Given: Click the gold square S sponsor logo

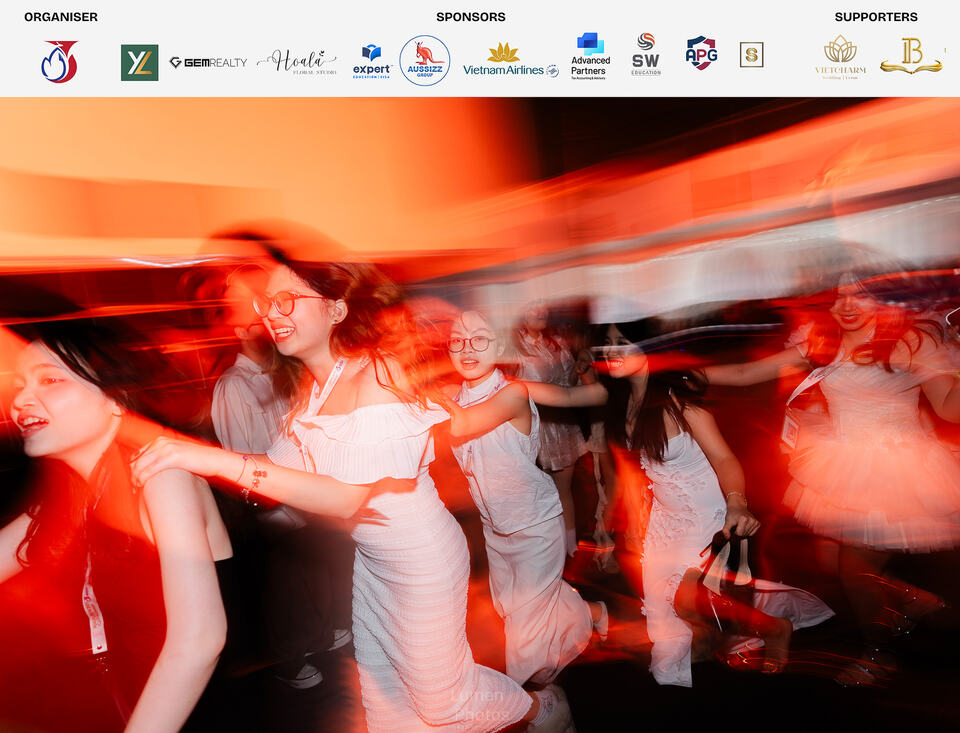Looking at the screenshot, I should click(x=751, y=55).
